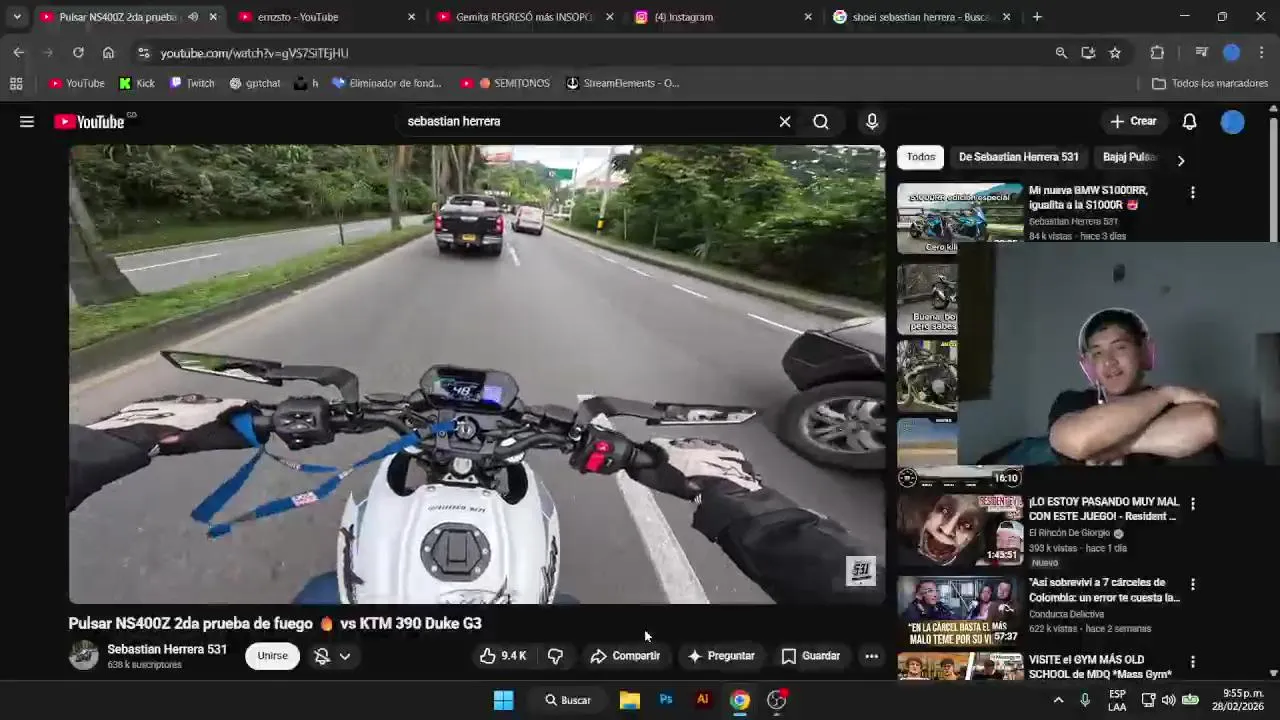Screen dimensions: 1280x720
Task: Open the Chrome extensions puzzle icon
Action: pyautogui.click(x=1157, y=53)
